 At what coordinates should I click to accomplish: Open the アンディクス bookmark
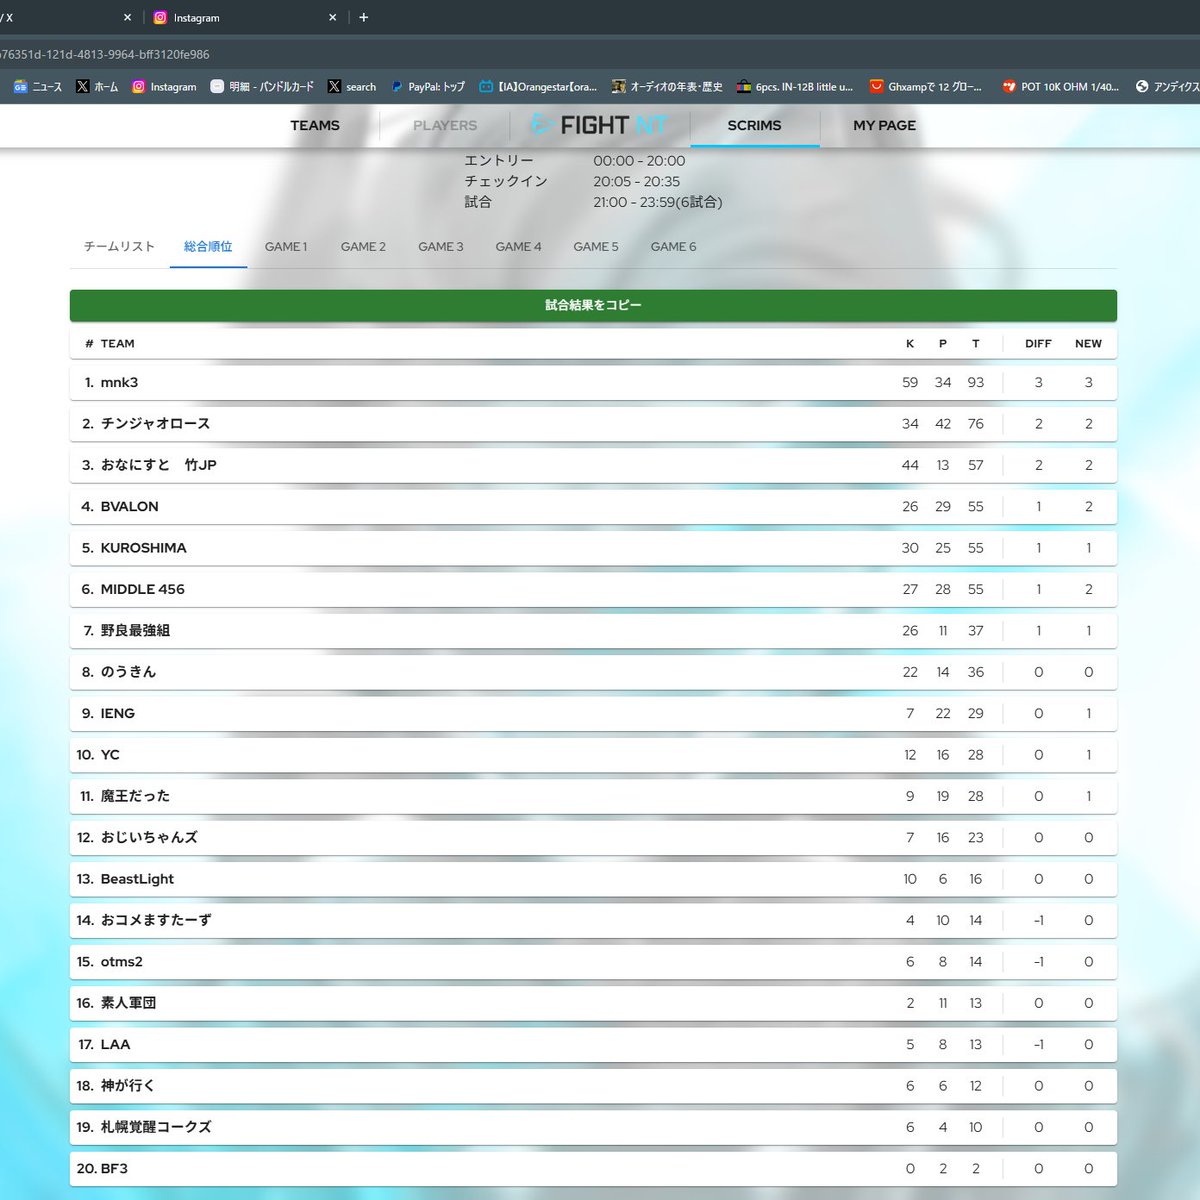tap(1167, 87)
